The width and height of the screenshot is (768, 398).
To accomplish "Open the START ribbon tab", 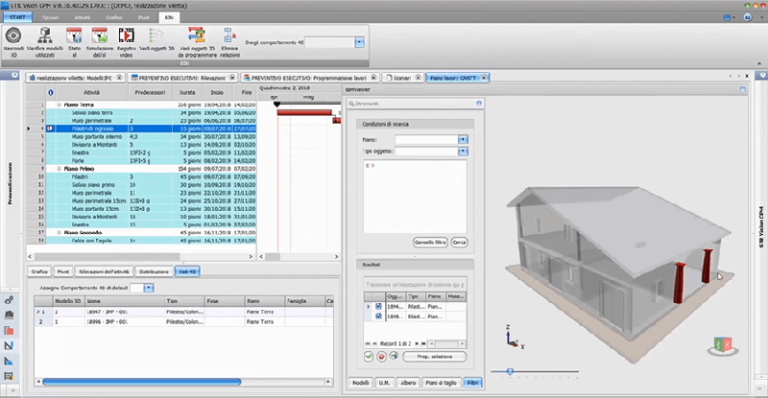I will (x=18, y=17).
